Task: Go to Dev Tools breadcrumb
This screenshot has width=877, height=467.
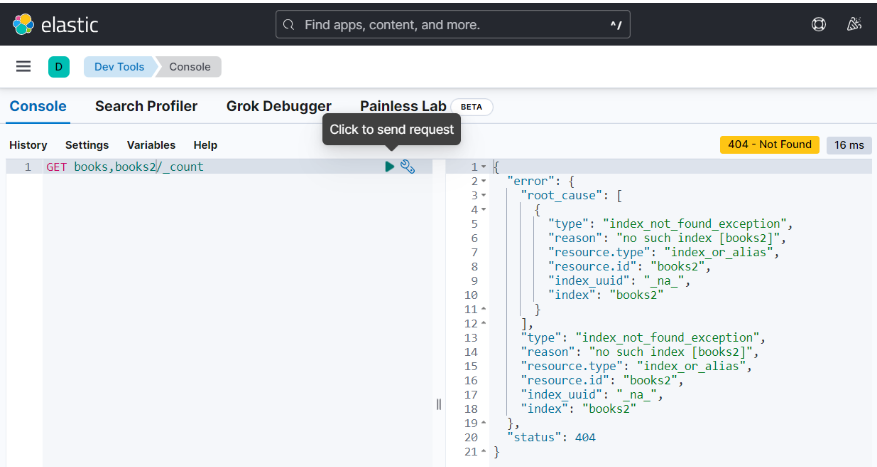Action: coord(119,67)
